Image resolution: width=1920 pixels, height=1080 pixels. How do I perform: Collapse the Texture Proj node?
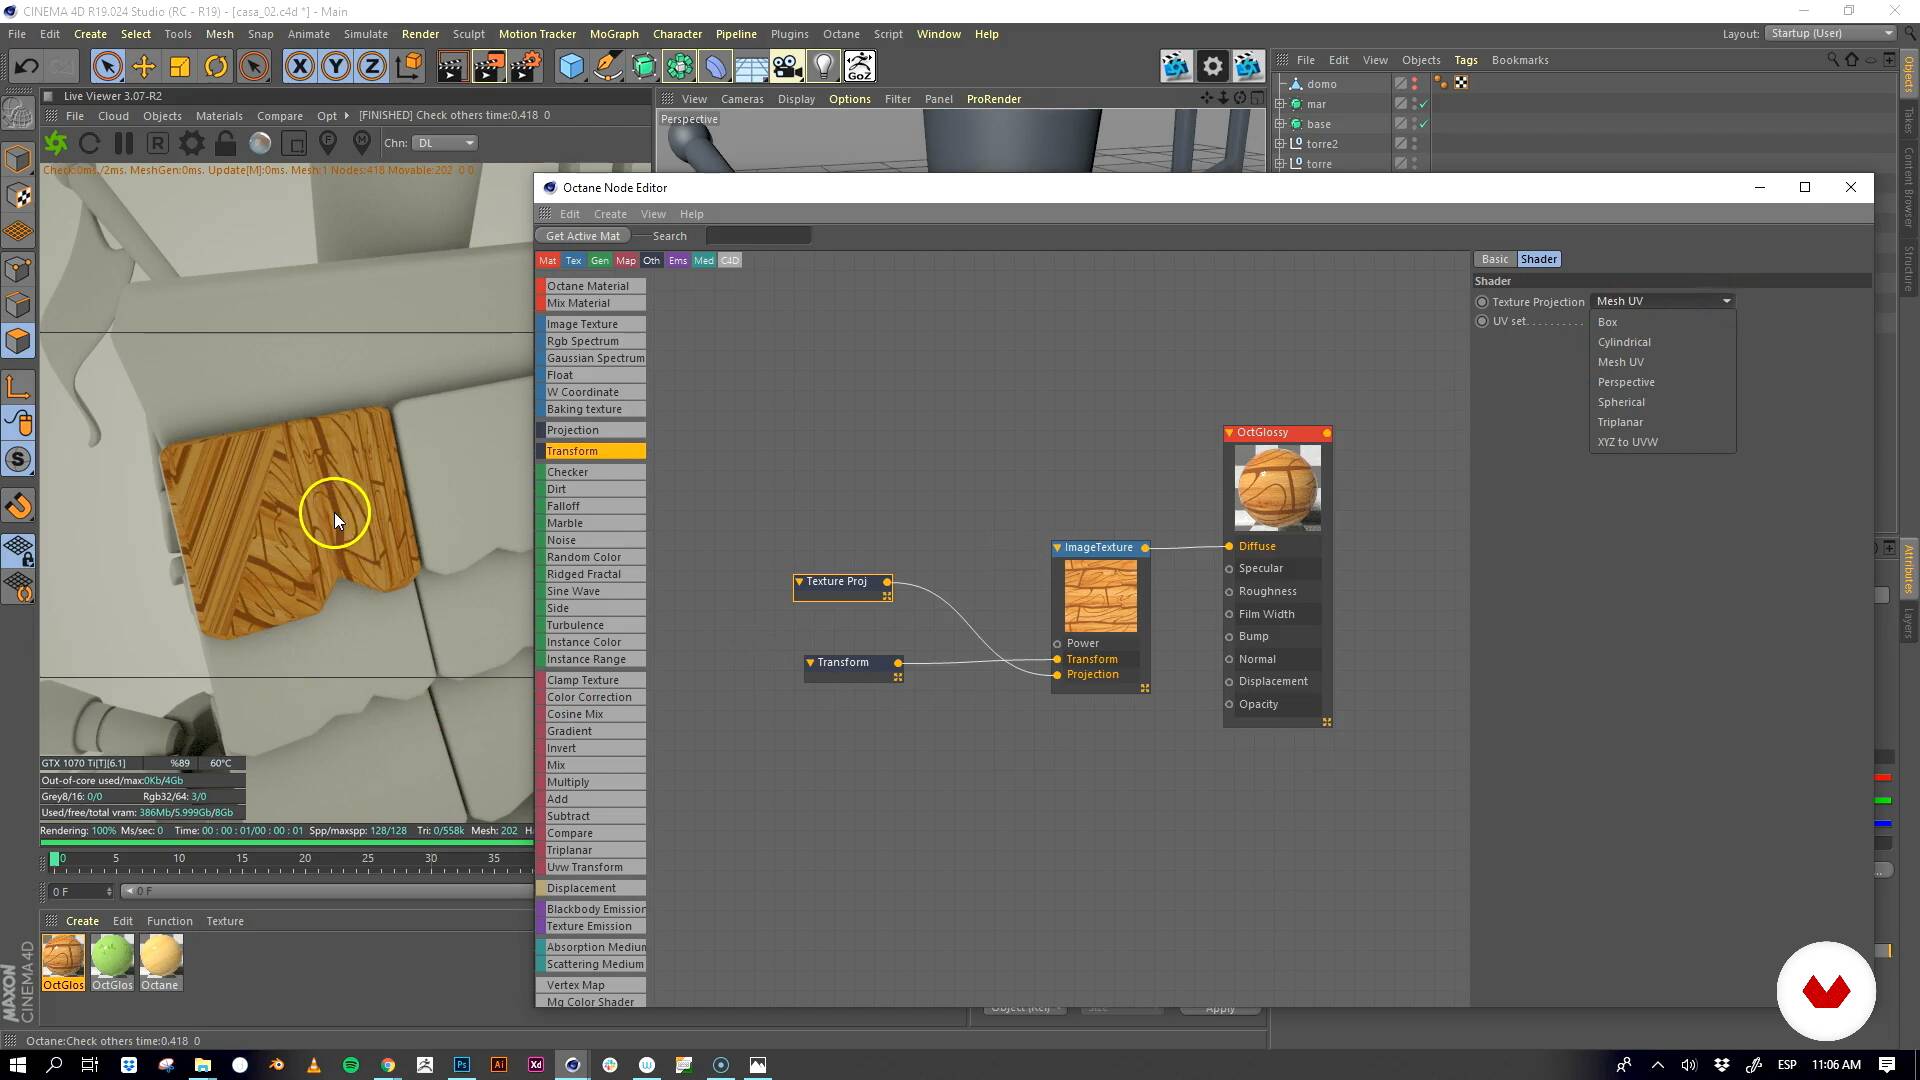(x=799, y=581)
